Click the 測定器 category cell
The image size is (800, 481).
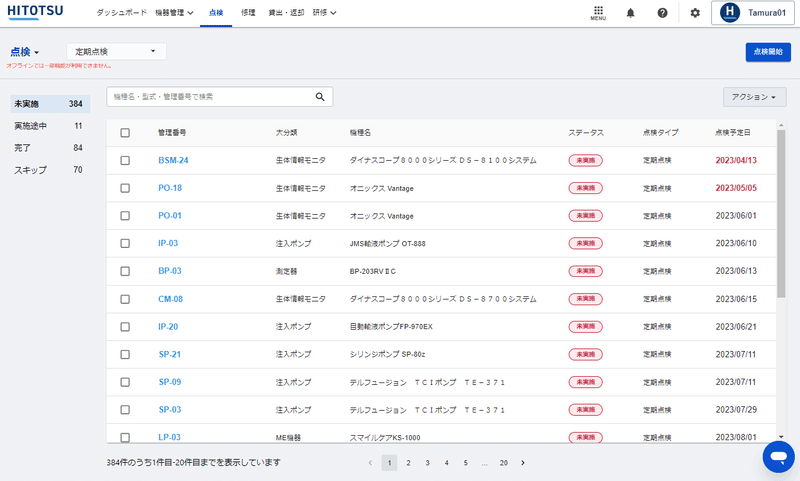tap(287, 271)
